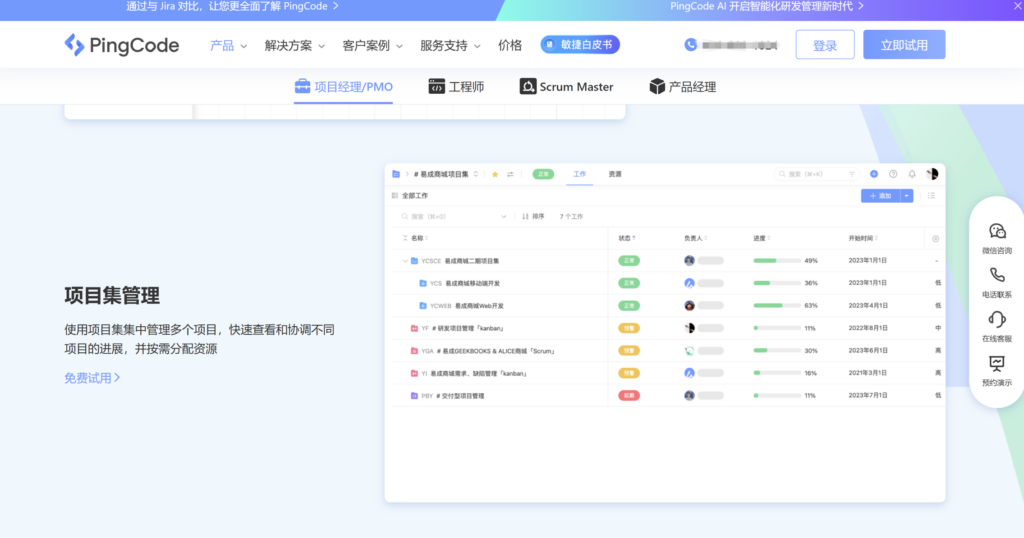1024x538 pixels.
Task: Click the blue plus circle icon
Action: click(x=874, y=174)
